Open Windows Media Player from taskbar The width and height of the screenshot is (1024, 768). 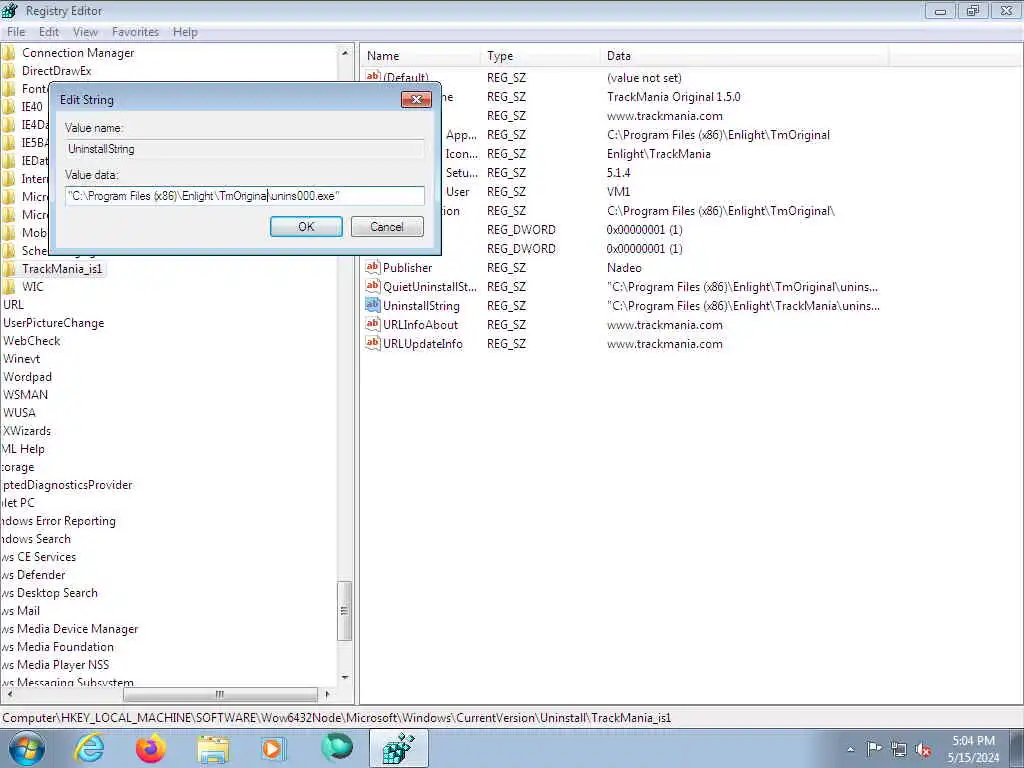274,748
